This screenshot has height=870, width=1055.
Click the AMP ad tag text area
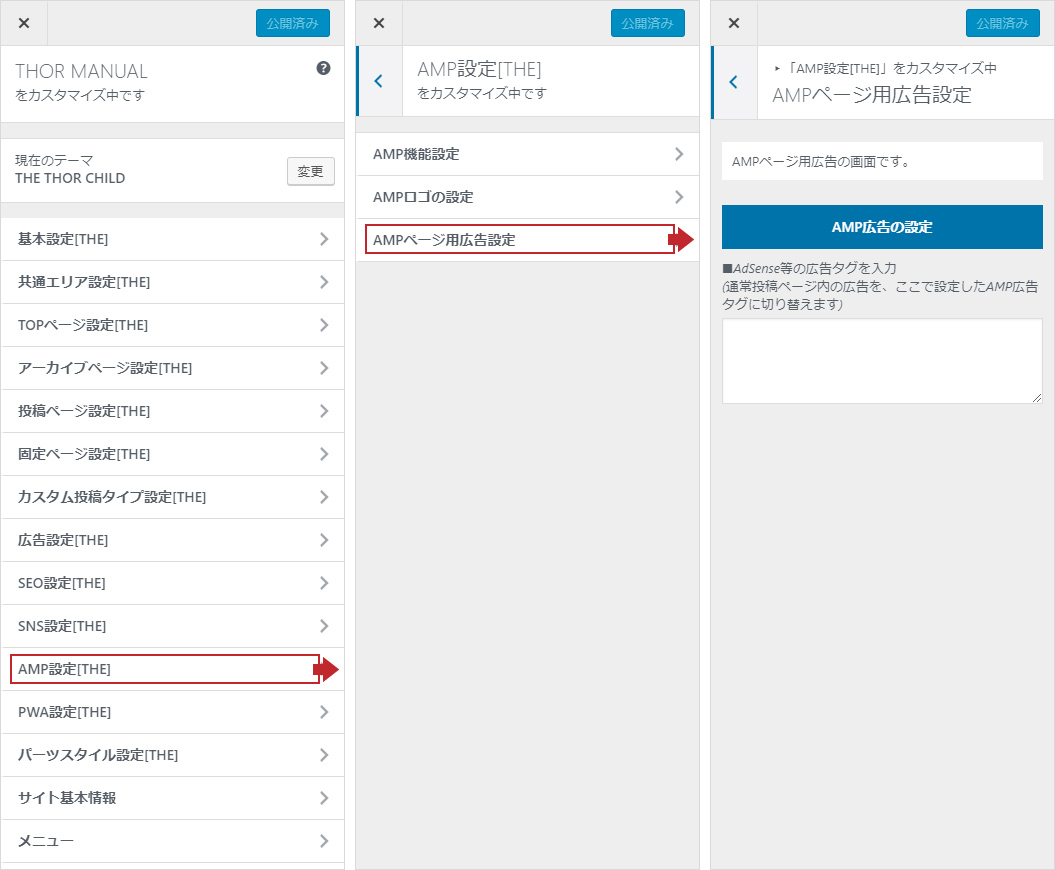[881, 361]
